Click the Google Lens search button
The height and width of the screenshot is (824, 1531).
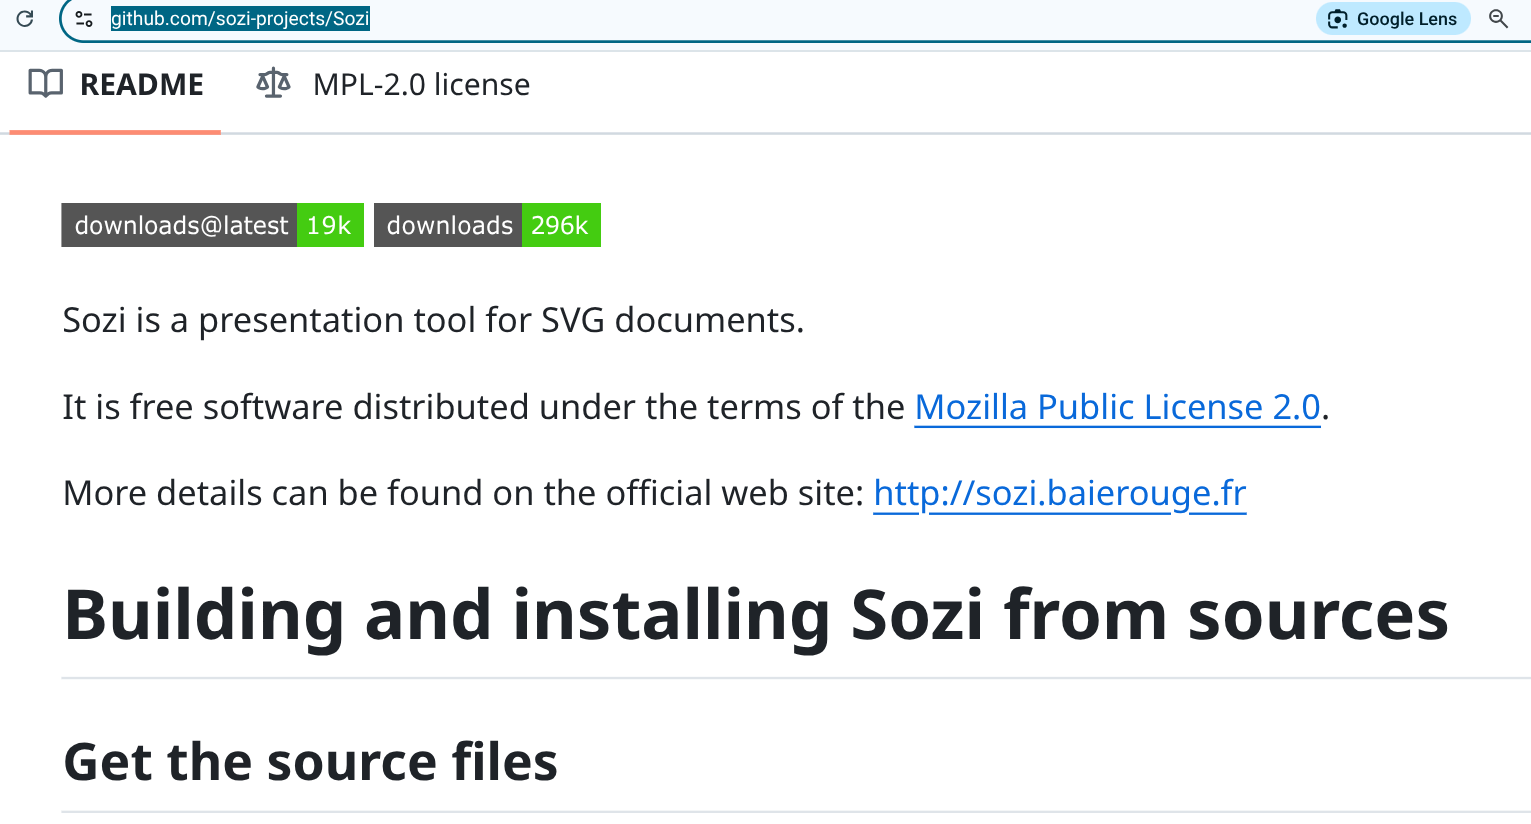(1393, 19)
